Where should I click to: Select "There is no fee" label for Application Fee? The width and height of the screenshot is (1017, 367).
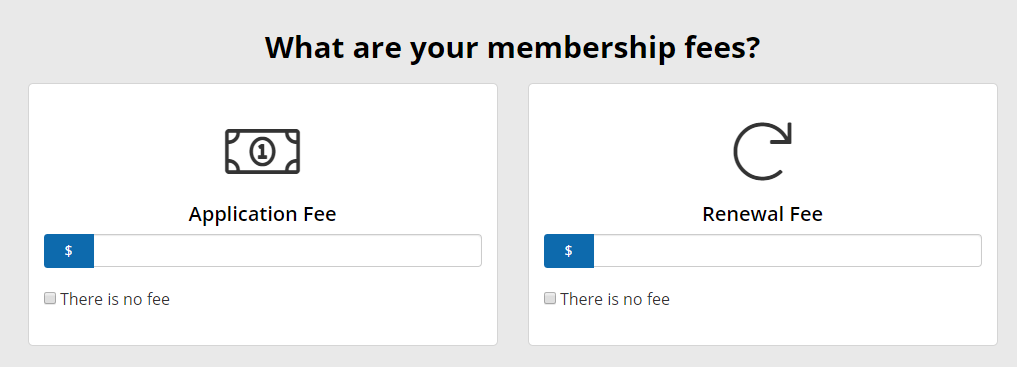115,299
